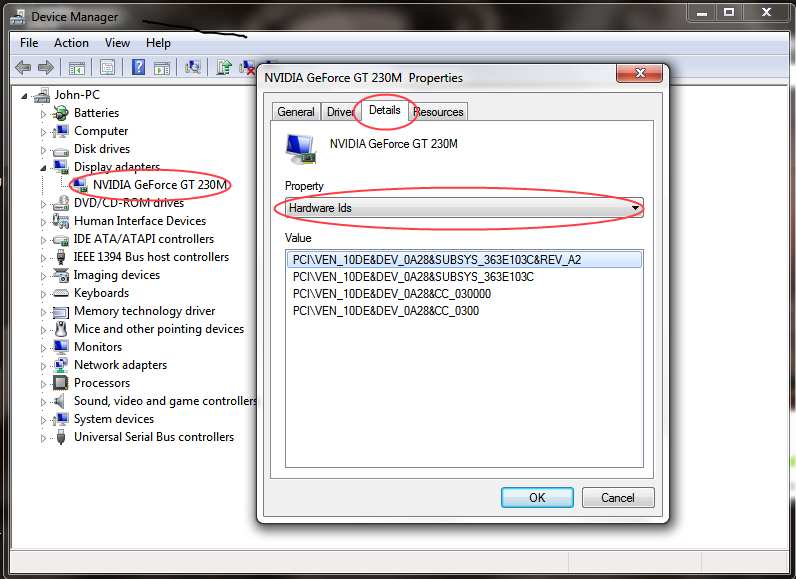
Task: Open the View menu
Action: coord(117,43)
